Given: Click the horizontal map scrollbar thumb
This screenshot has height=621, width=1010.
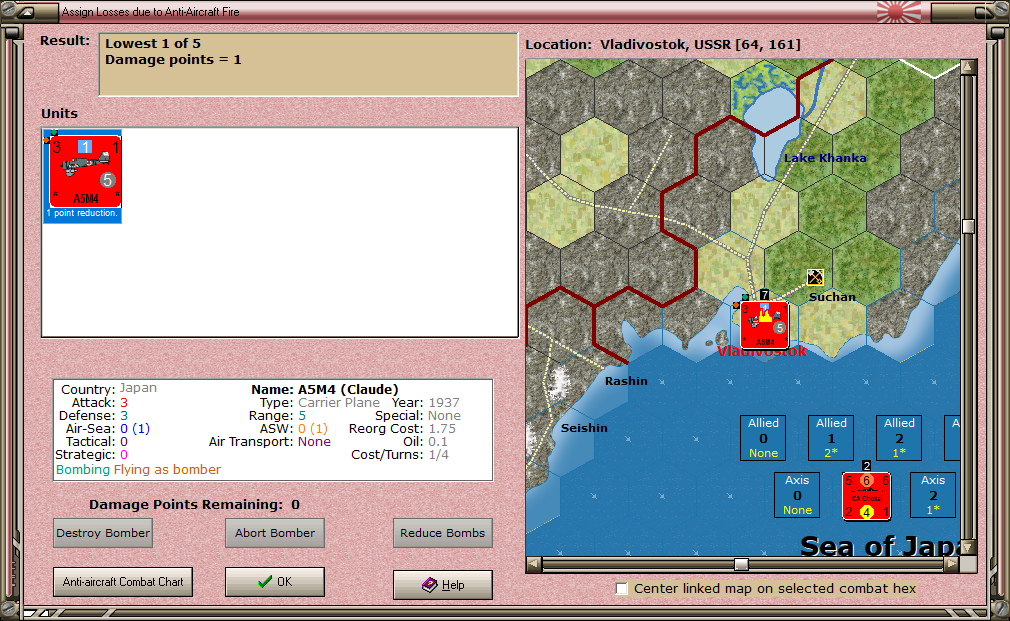Looking at the screenshot, I should pyautogui.click(x=741, y=563).
